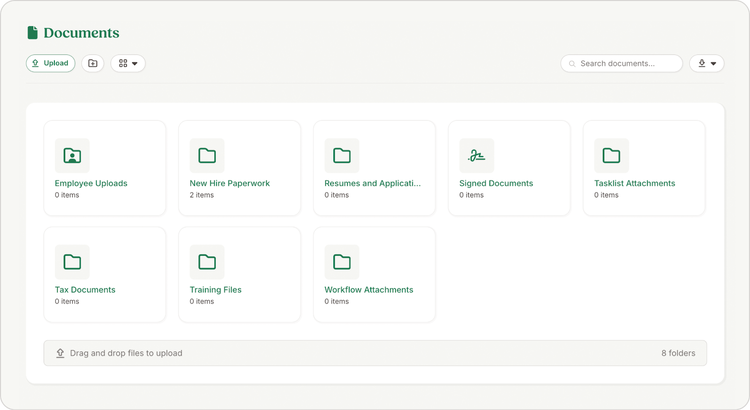Viewport: 750px width, 410px height.
Task: Click the magnifier icon in the search box
Action: [572, 64]
